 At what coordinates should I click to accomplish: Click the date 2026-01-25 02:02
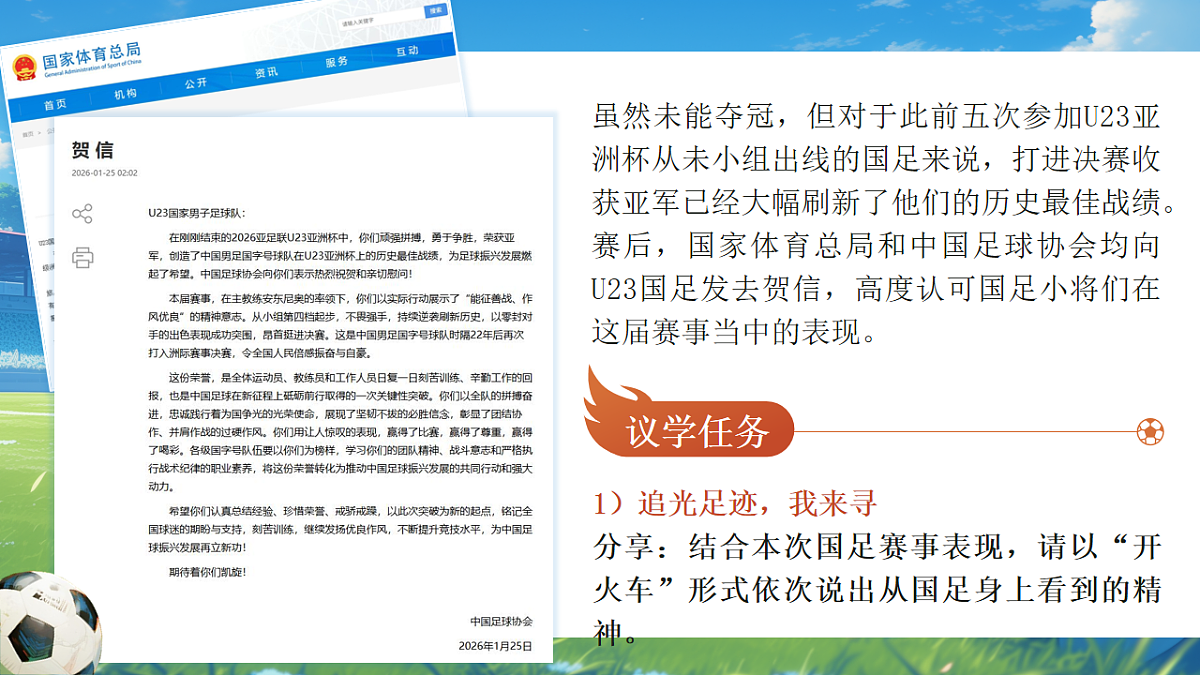pyautogui.click(x=104, y=173)
